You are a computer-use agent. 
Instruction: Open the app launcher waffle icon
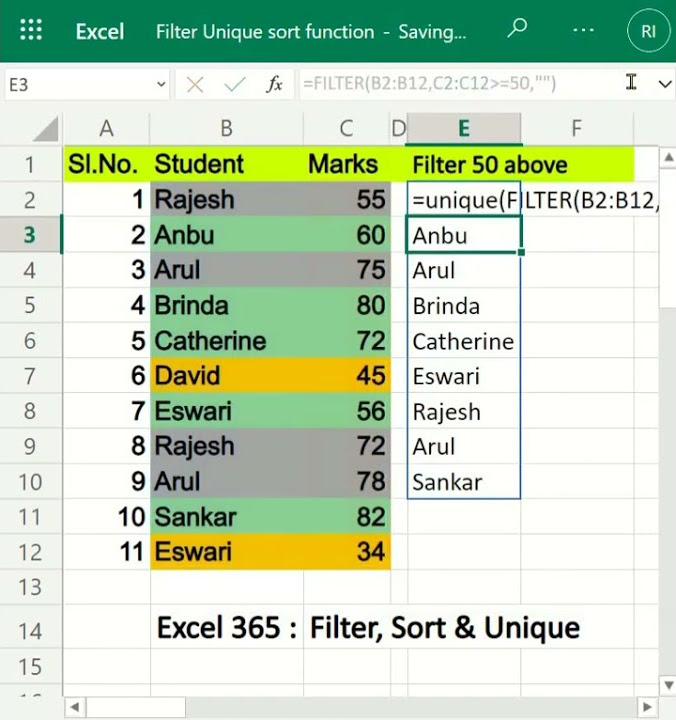click(x=31, y=30)
